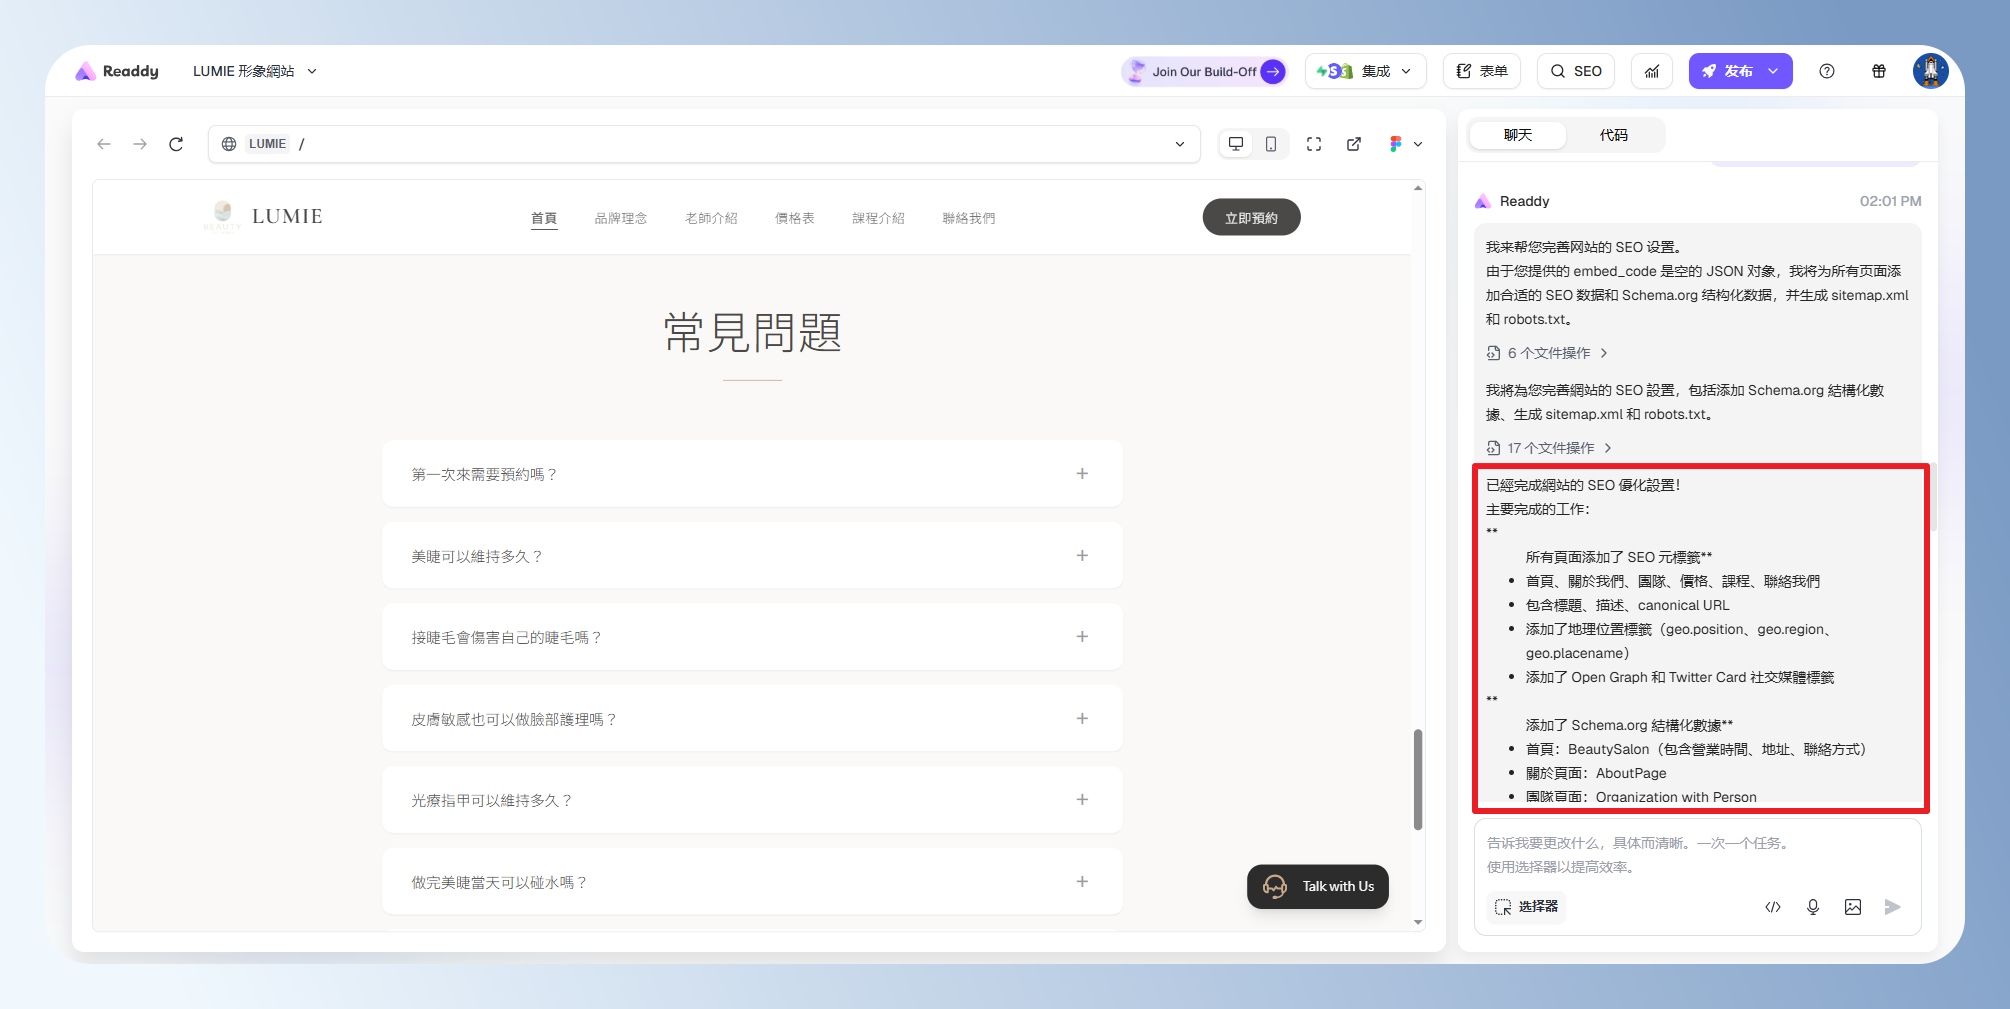Image resolution: width=2010 pixels, height=1009 pixels.
Task: Select the 聊天 tab
Action: tap(1517, 135)
